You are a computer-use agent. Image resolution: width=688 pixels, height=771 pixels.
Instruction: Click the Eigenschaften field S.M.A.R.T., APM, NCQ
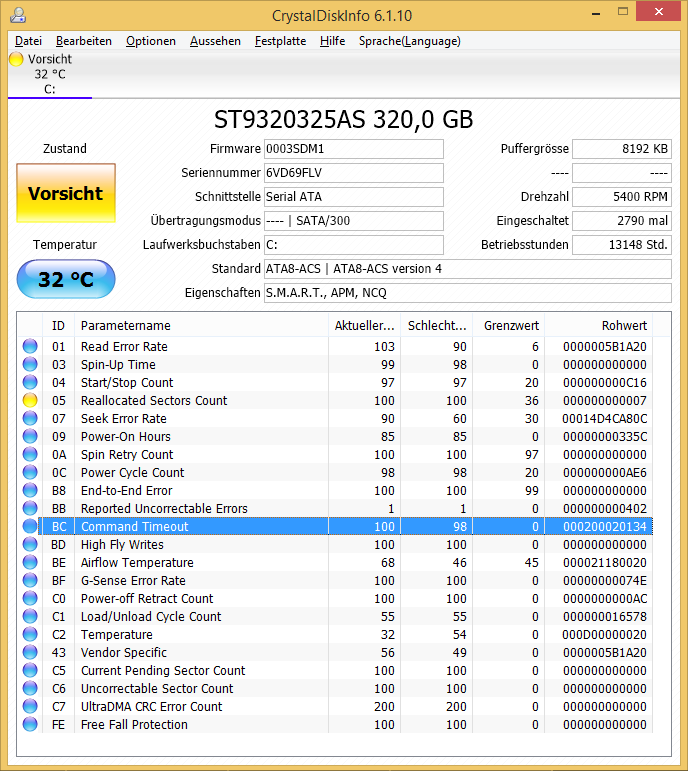click(468, 293)
